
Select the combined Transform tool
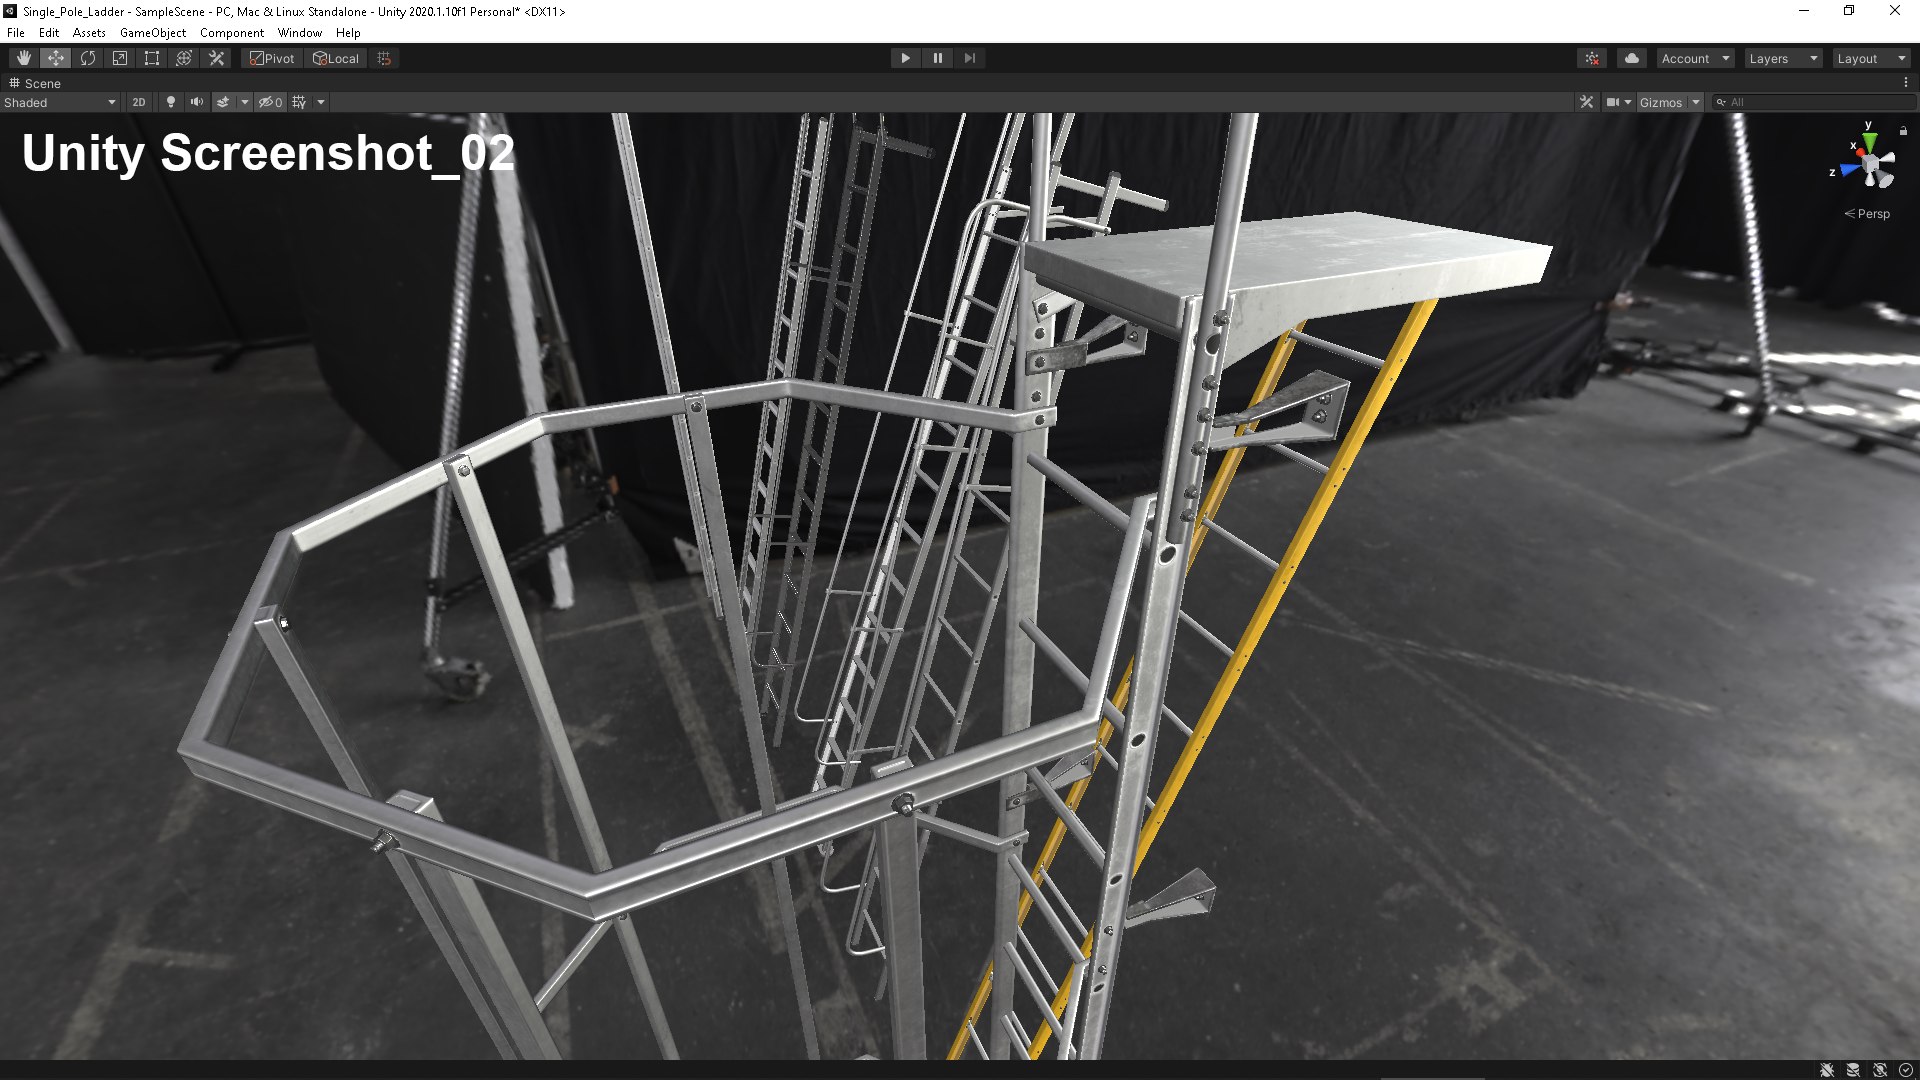coord(184,58)
